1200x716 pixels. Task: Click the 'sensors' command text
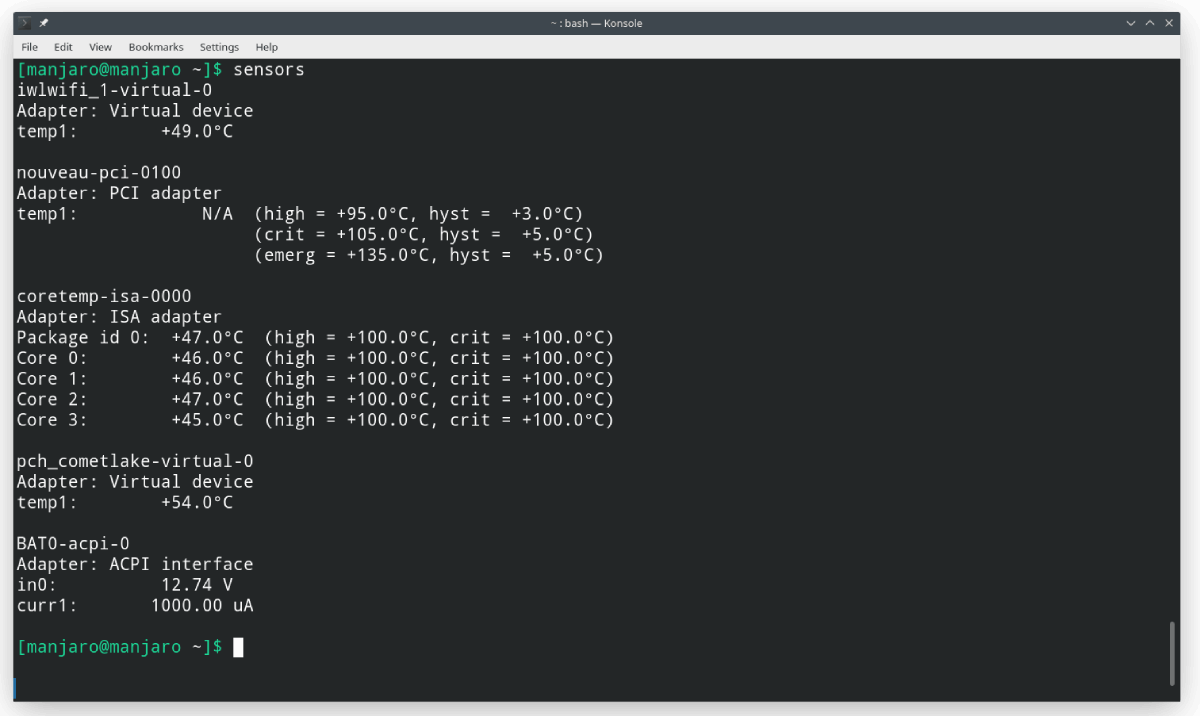tap(268, 69)
